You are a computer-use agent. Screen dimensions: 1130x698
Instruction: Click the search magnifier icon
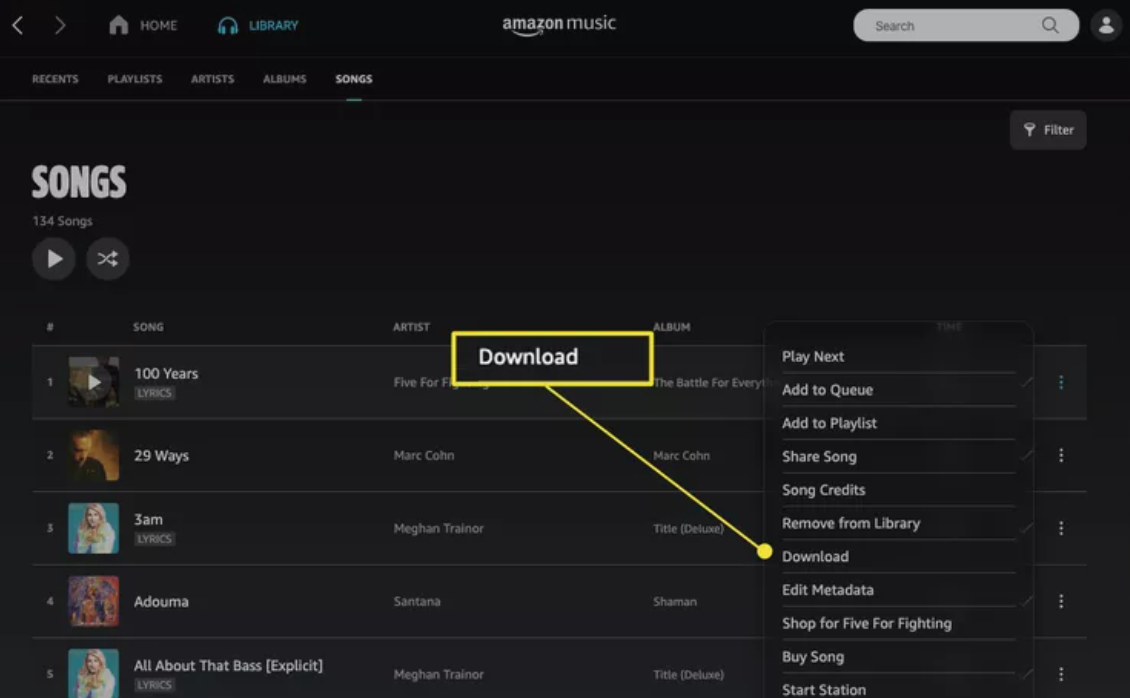pos(1049,25)
